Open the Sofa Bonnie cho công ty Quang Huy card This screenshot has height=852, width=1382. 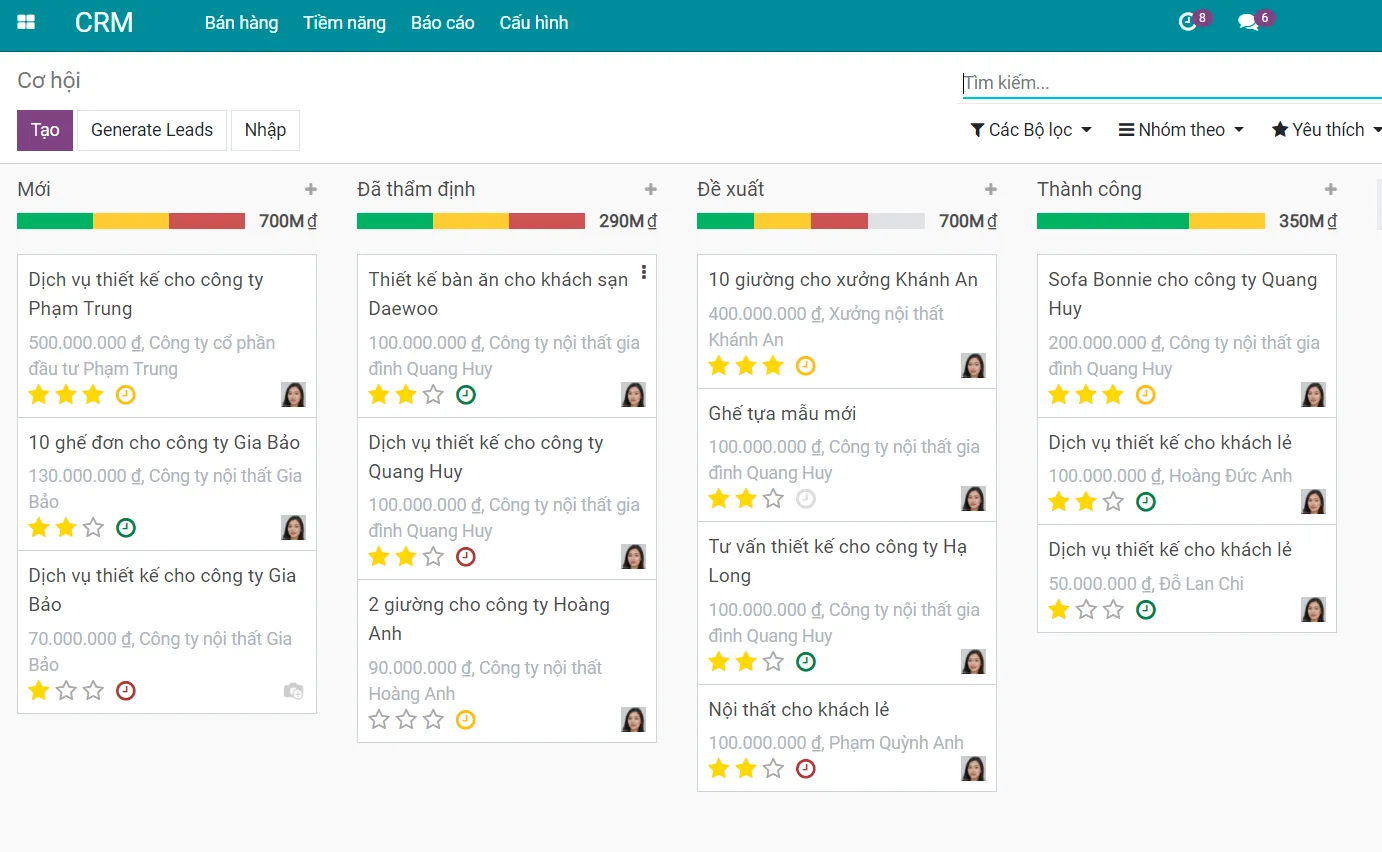(1187, 336)
